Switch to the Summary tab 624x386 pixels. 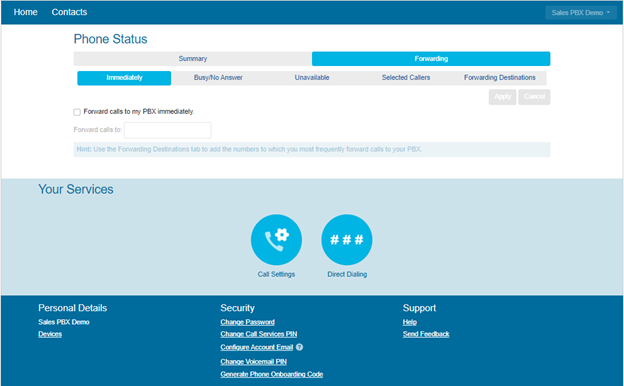click(x=193, y=58)
